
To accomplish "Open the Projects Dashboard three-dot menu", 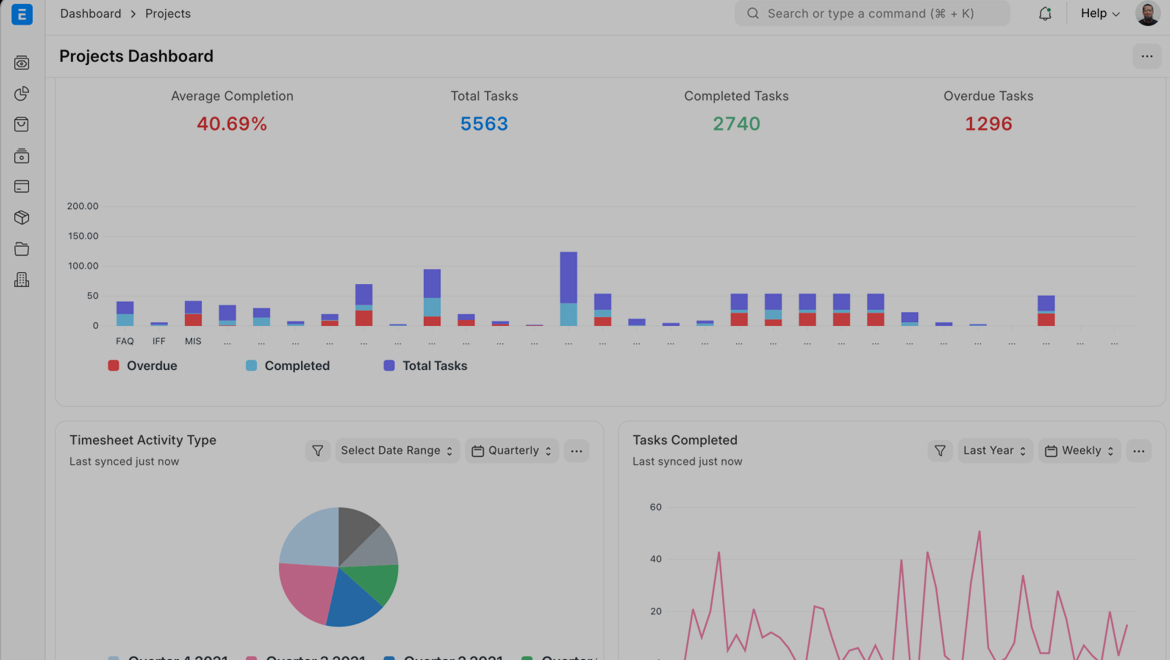I will click(1147, 56).
